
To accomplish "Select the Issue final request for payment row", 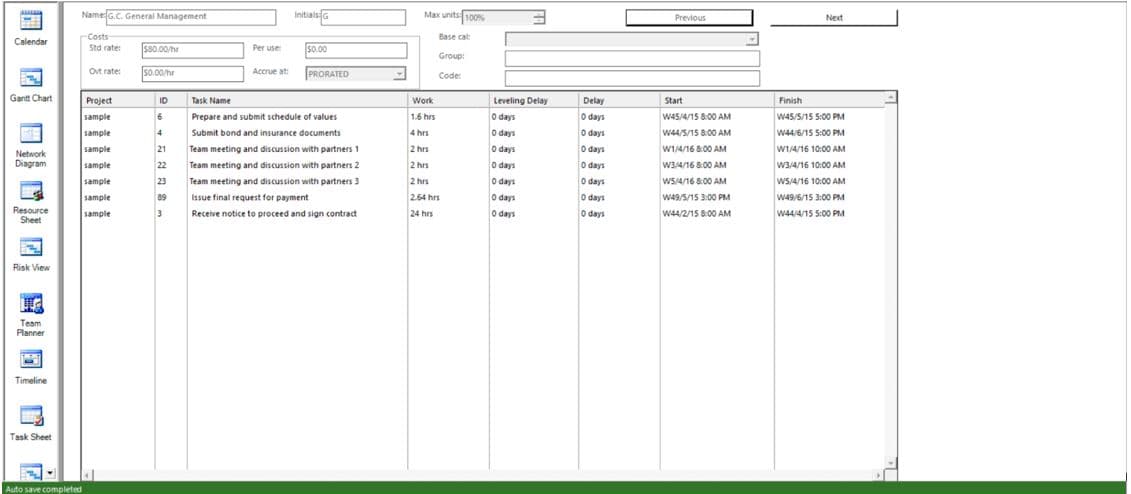I will pos(483,198).
